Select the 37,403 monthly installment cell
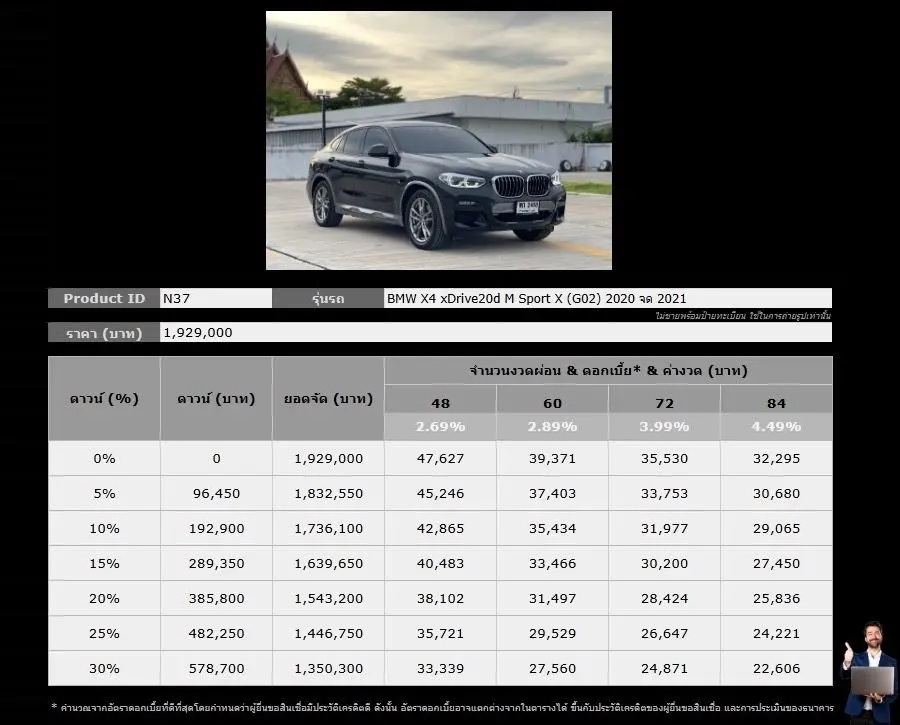Screen dimensions: 900x725 552,493
